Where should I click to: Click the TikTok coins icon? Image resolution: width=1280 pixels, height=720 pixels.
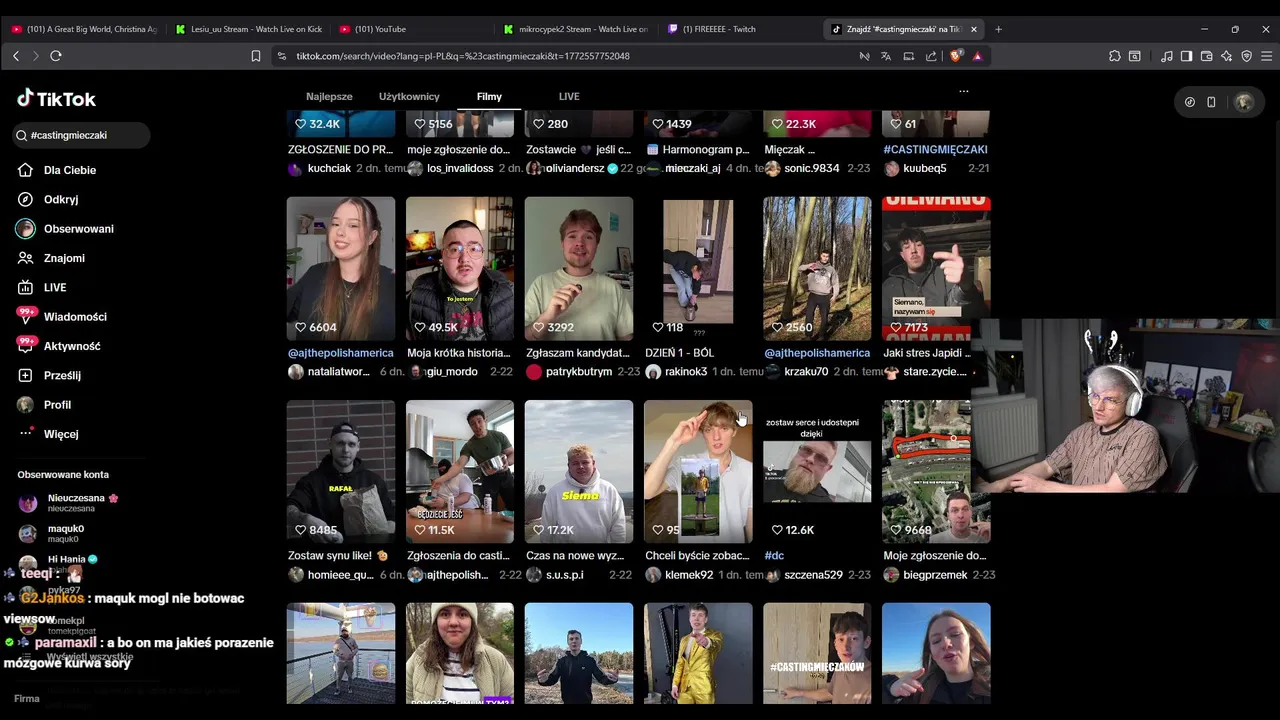(x=1190, y=102)
